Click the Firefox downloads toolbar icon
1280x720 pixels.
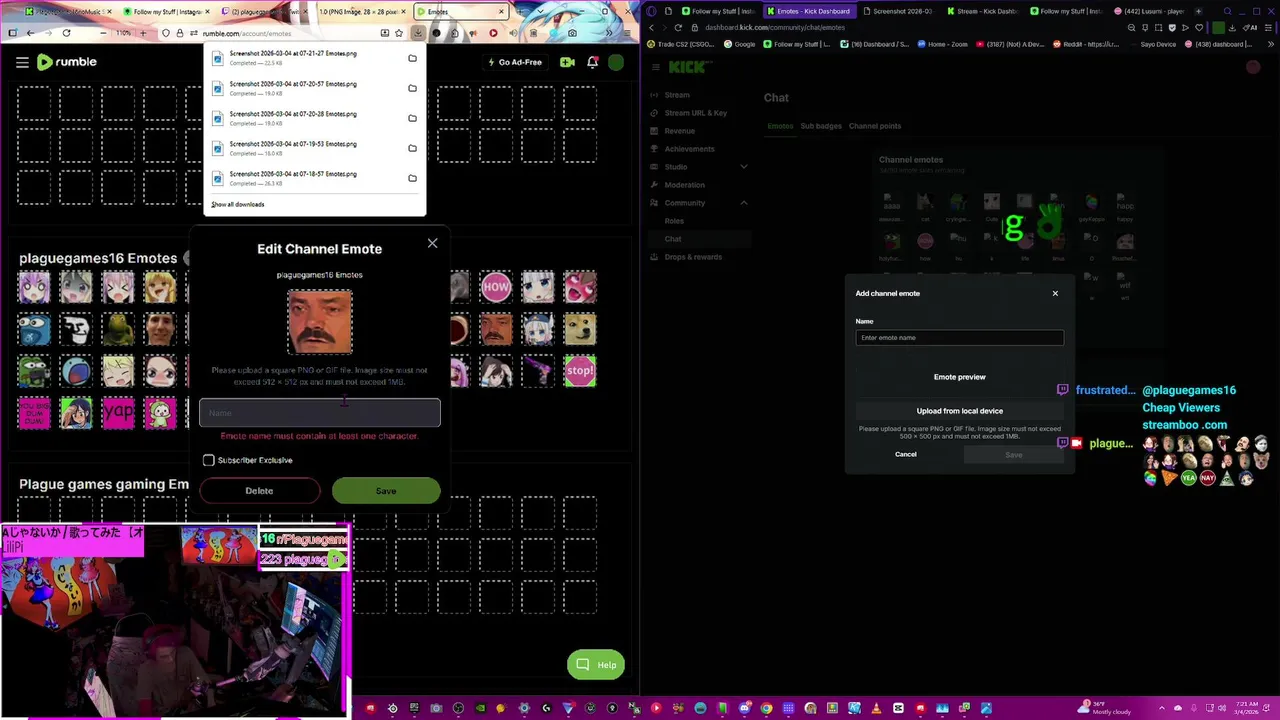pos(418,33)
